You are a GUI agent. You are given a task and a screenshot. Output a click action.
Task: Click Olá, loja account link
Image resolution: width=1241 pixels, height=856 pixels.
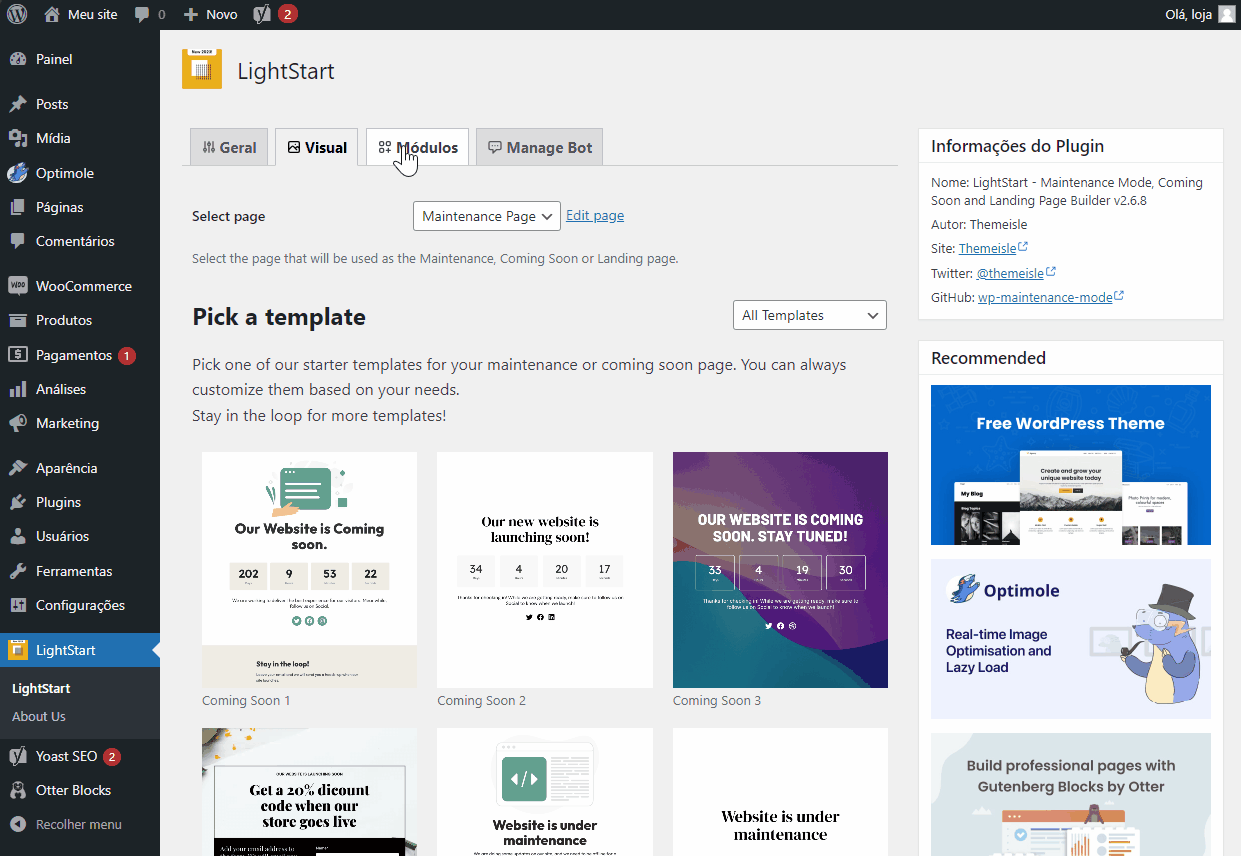(1189, 14)
